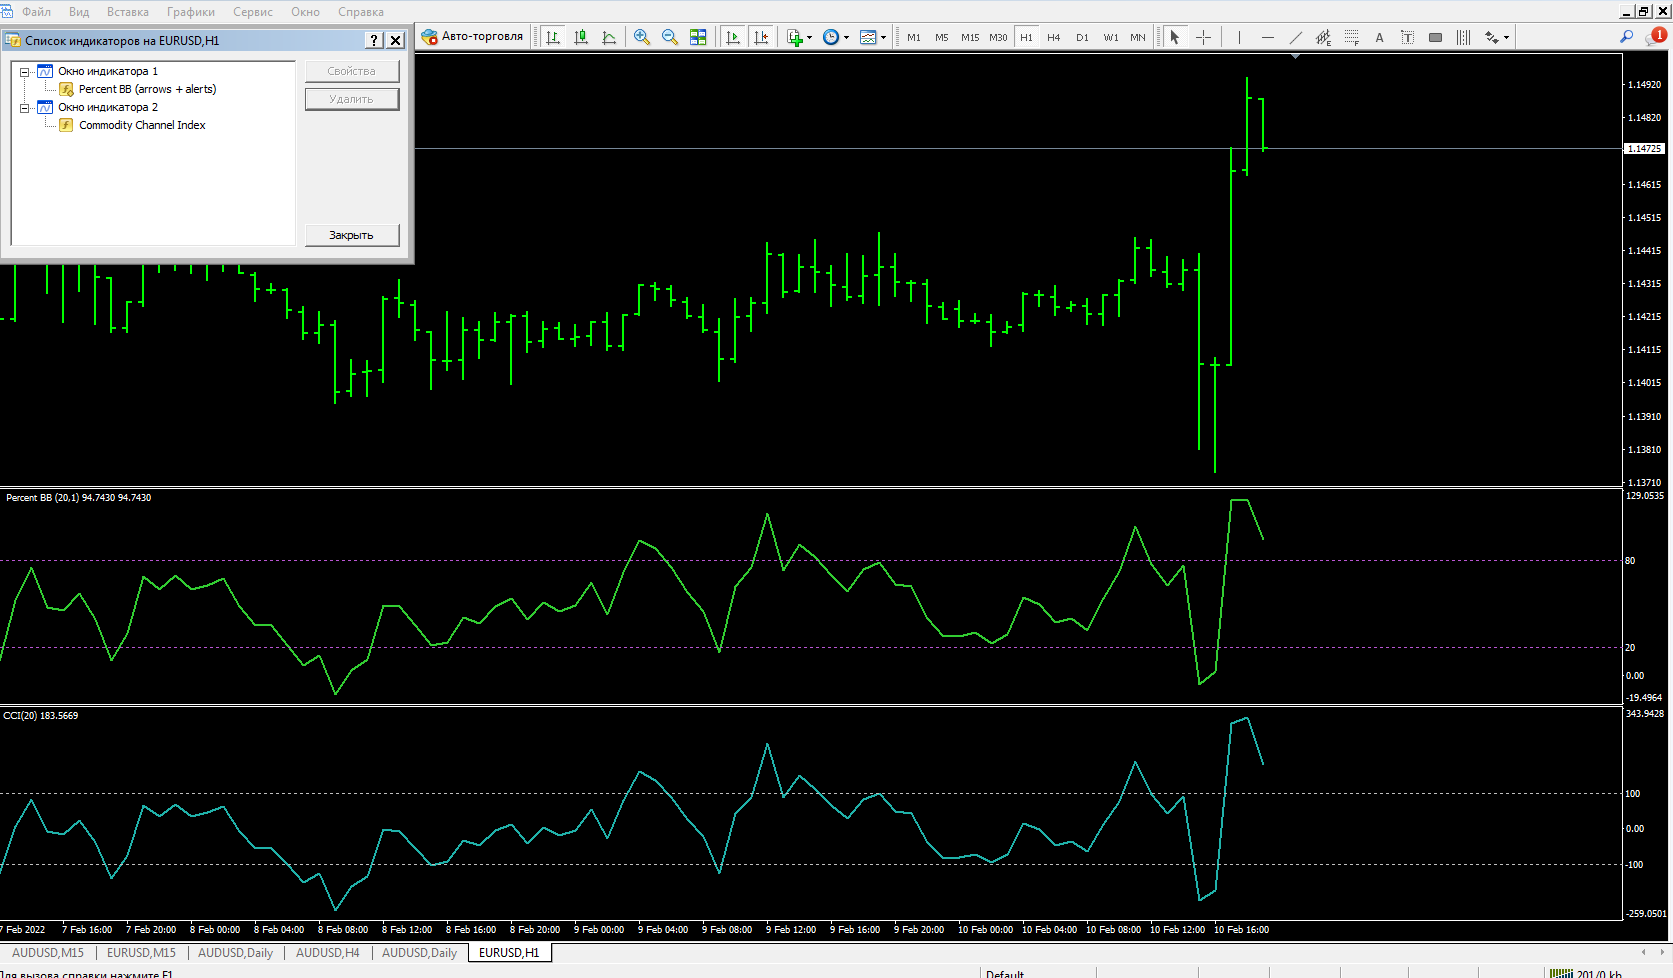The width and height of the screenshot is (1673, 978).
Task: Collapse the Окно индикатора 2 tree node
Action: 25,108
